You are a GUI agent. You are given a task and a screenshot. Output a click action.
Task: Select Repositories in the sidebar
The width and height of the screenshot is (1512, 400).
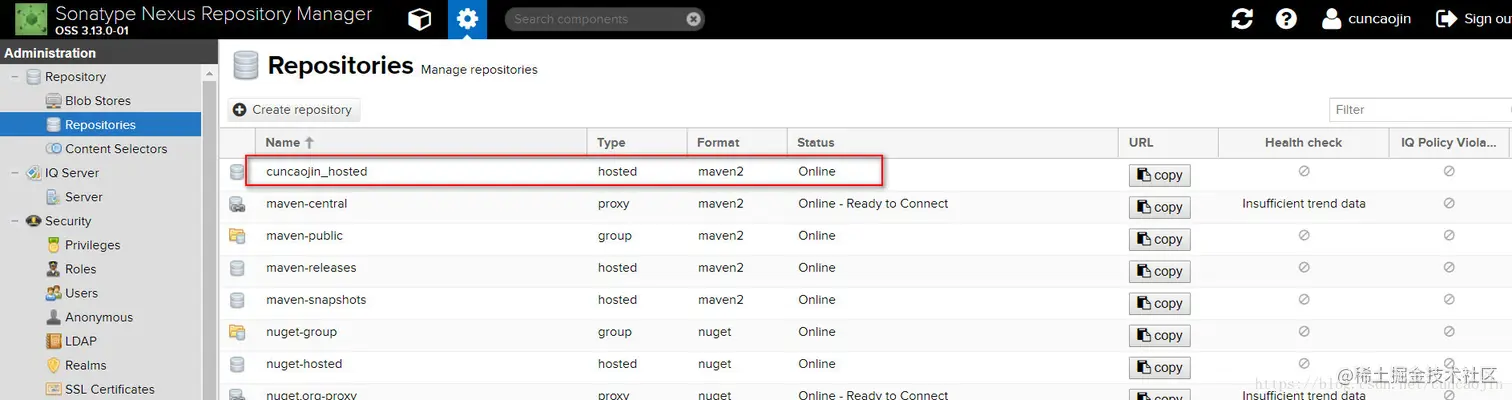[x=100, y=125]
